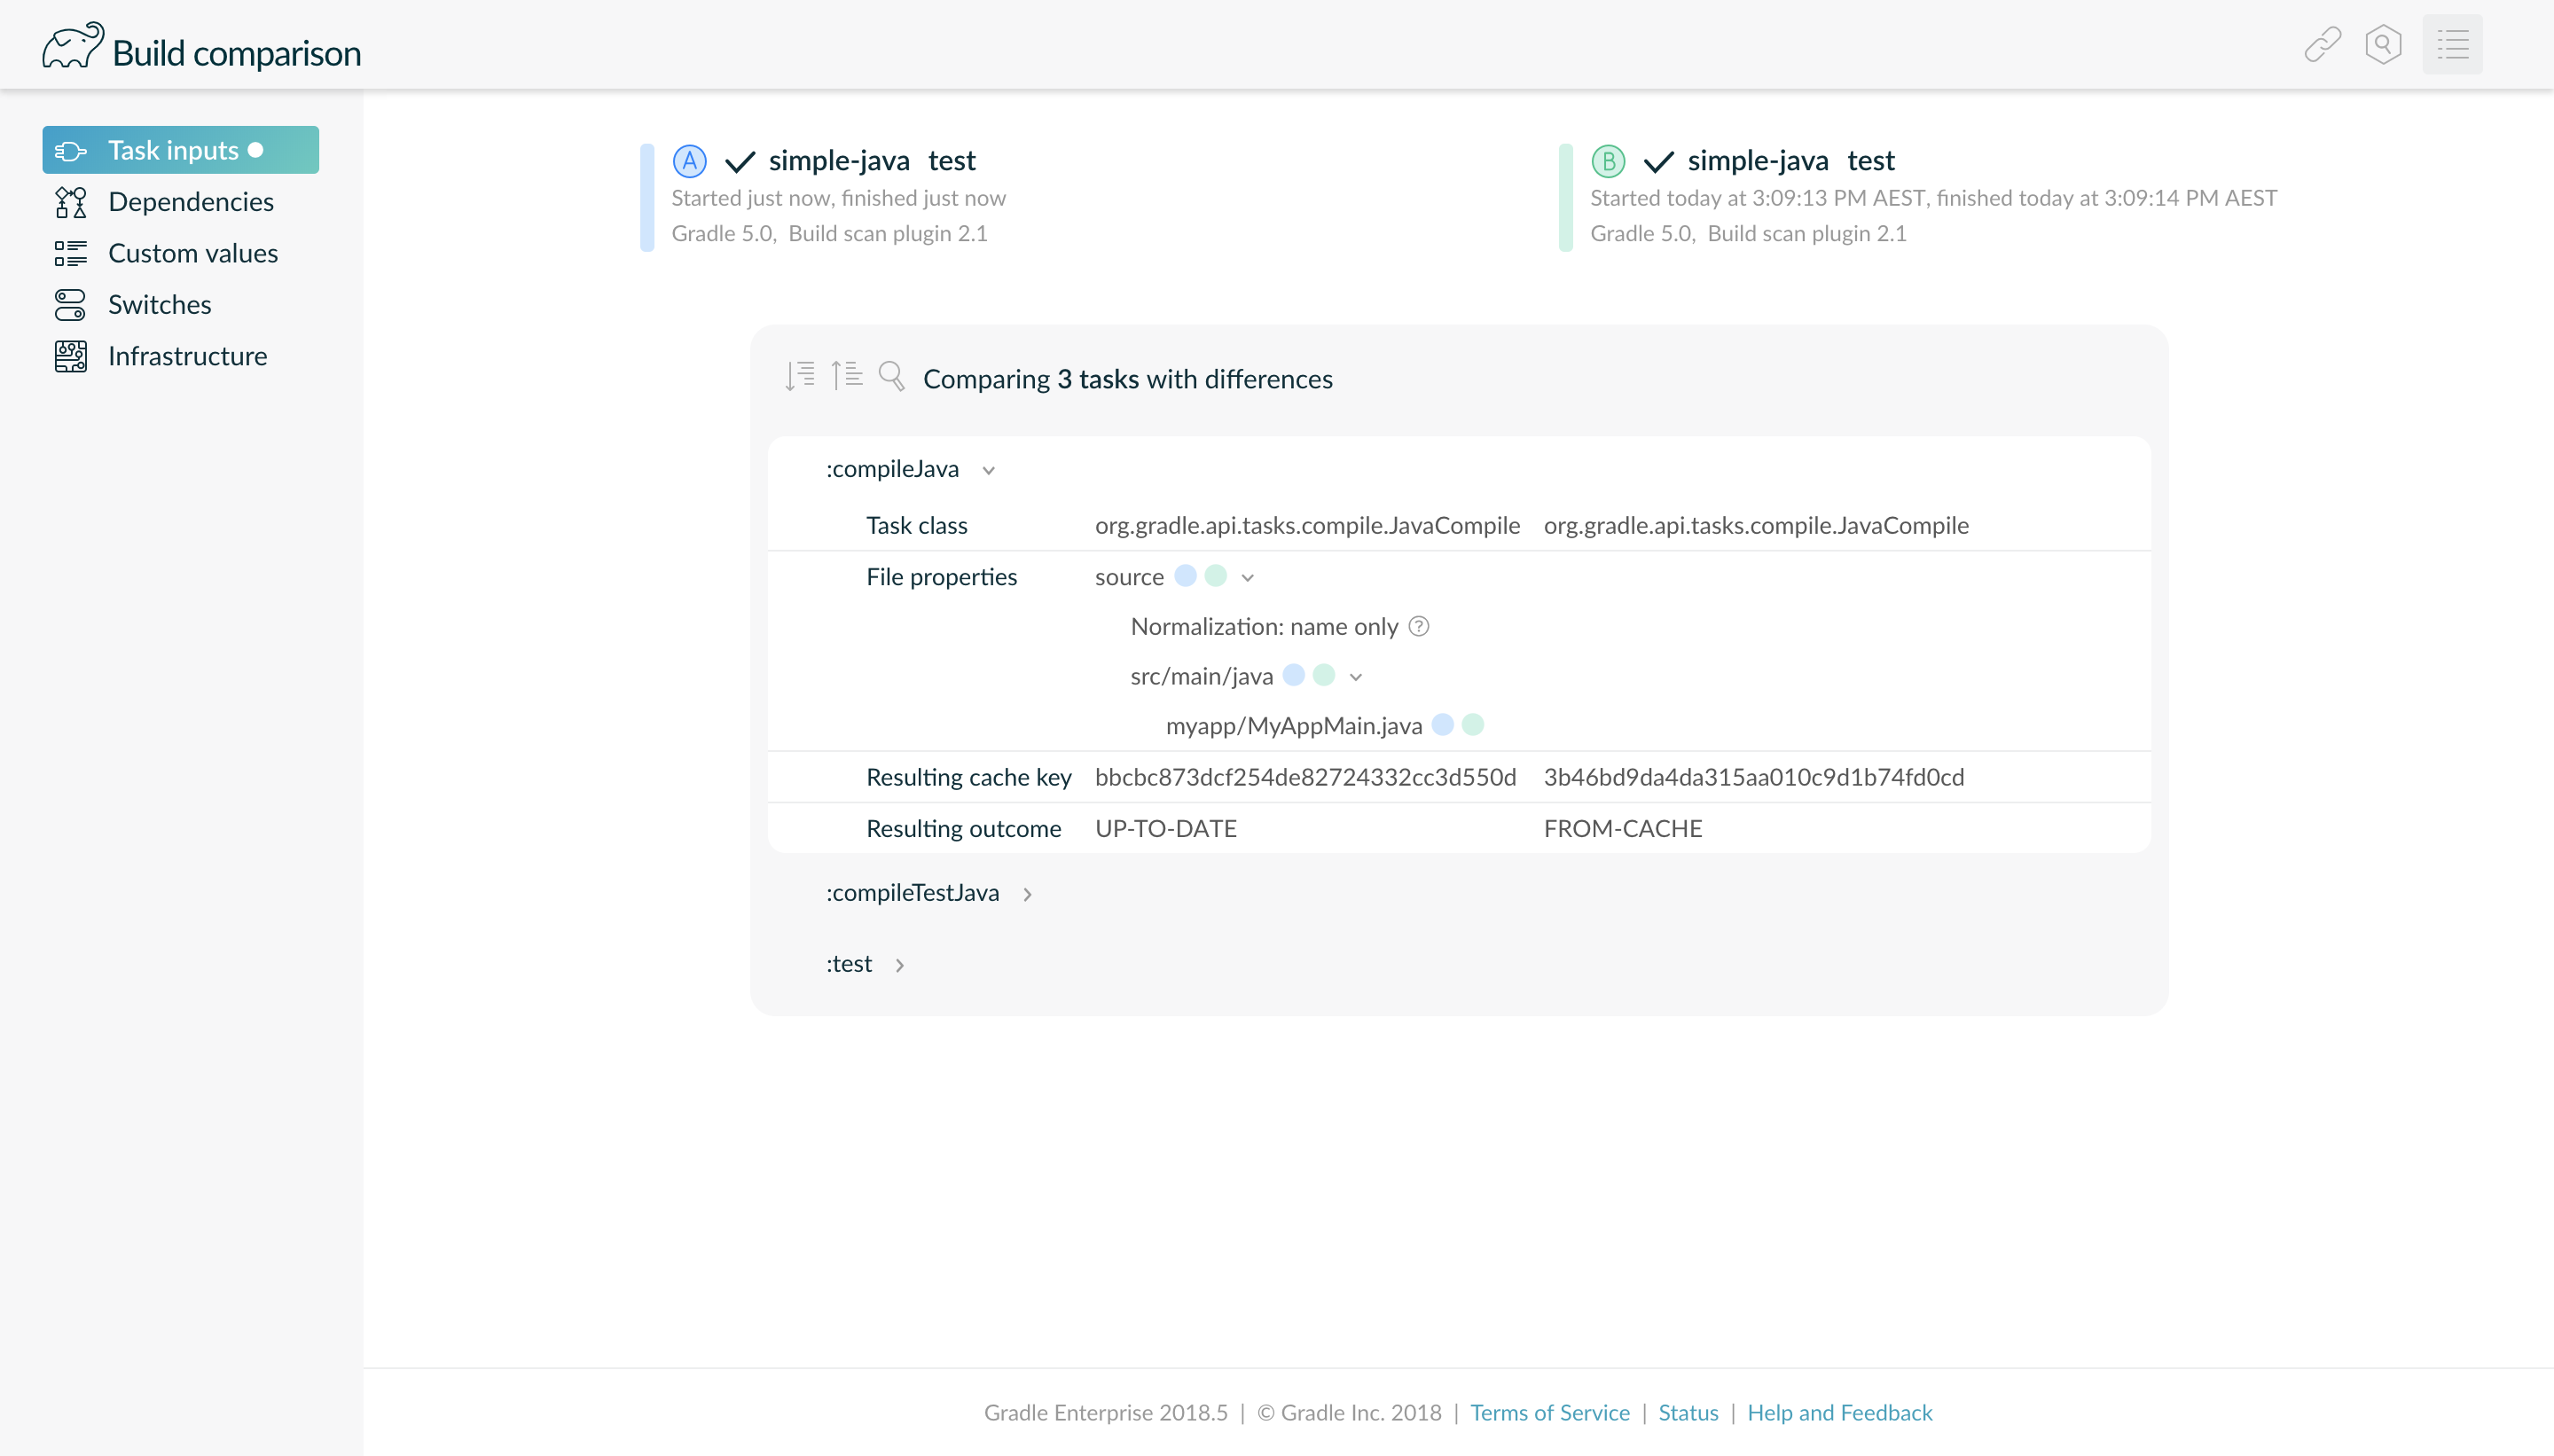Viewport: 2554px width, 1456px height.
Task: Go to the Switches section
Action: pyautogui.click(x=159, y=305)
